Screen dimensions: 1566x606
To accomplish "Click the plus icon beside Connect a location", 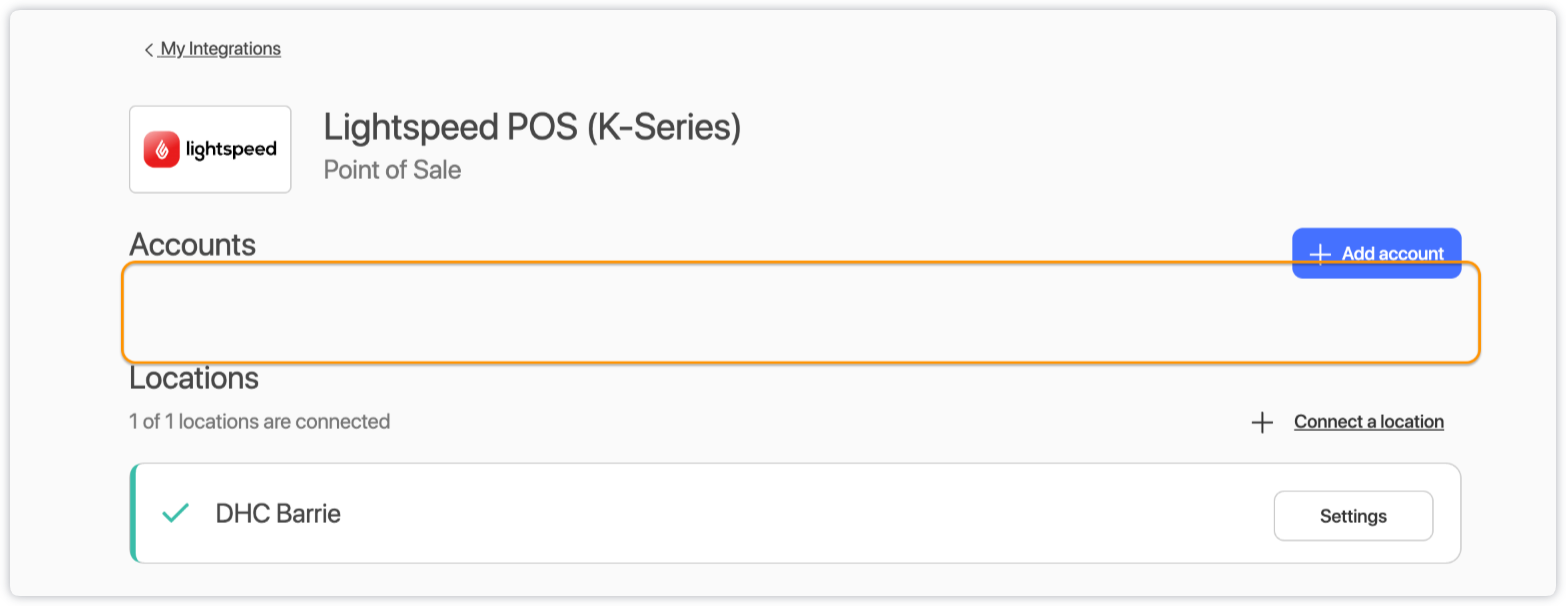I will coord(1262,422).
